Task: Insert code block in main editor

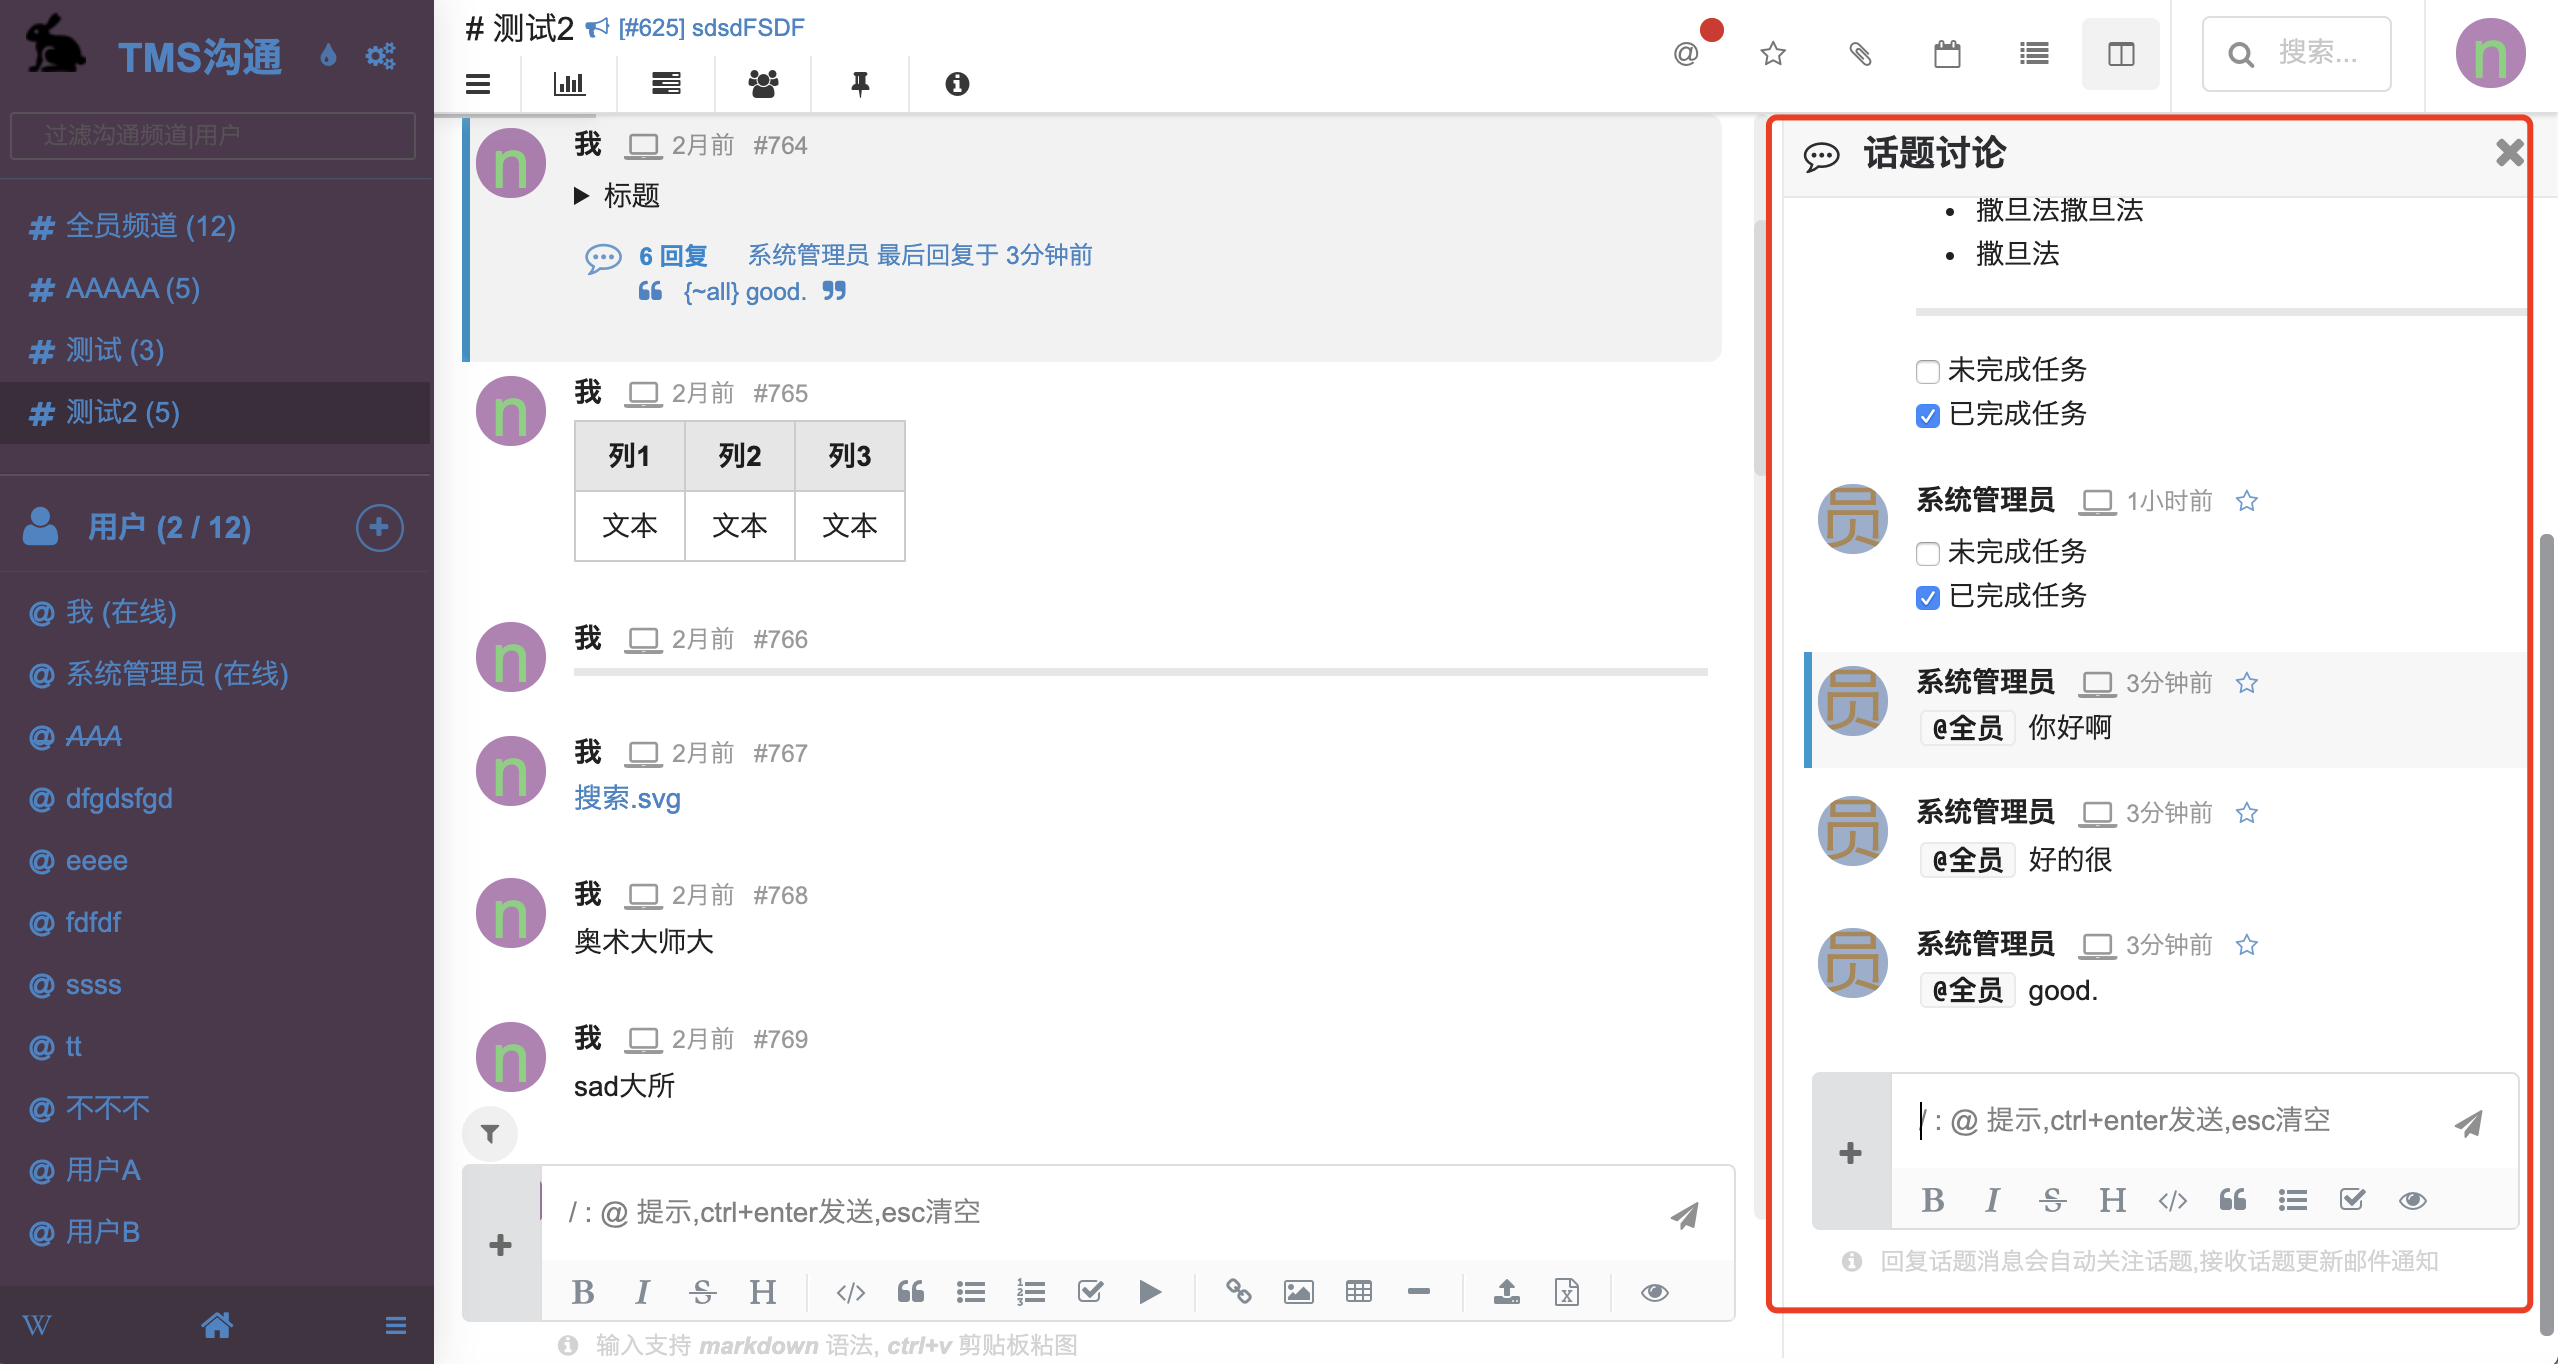Action: point(850,1292)
